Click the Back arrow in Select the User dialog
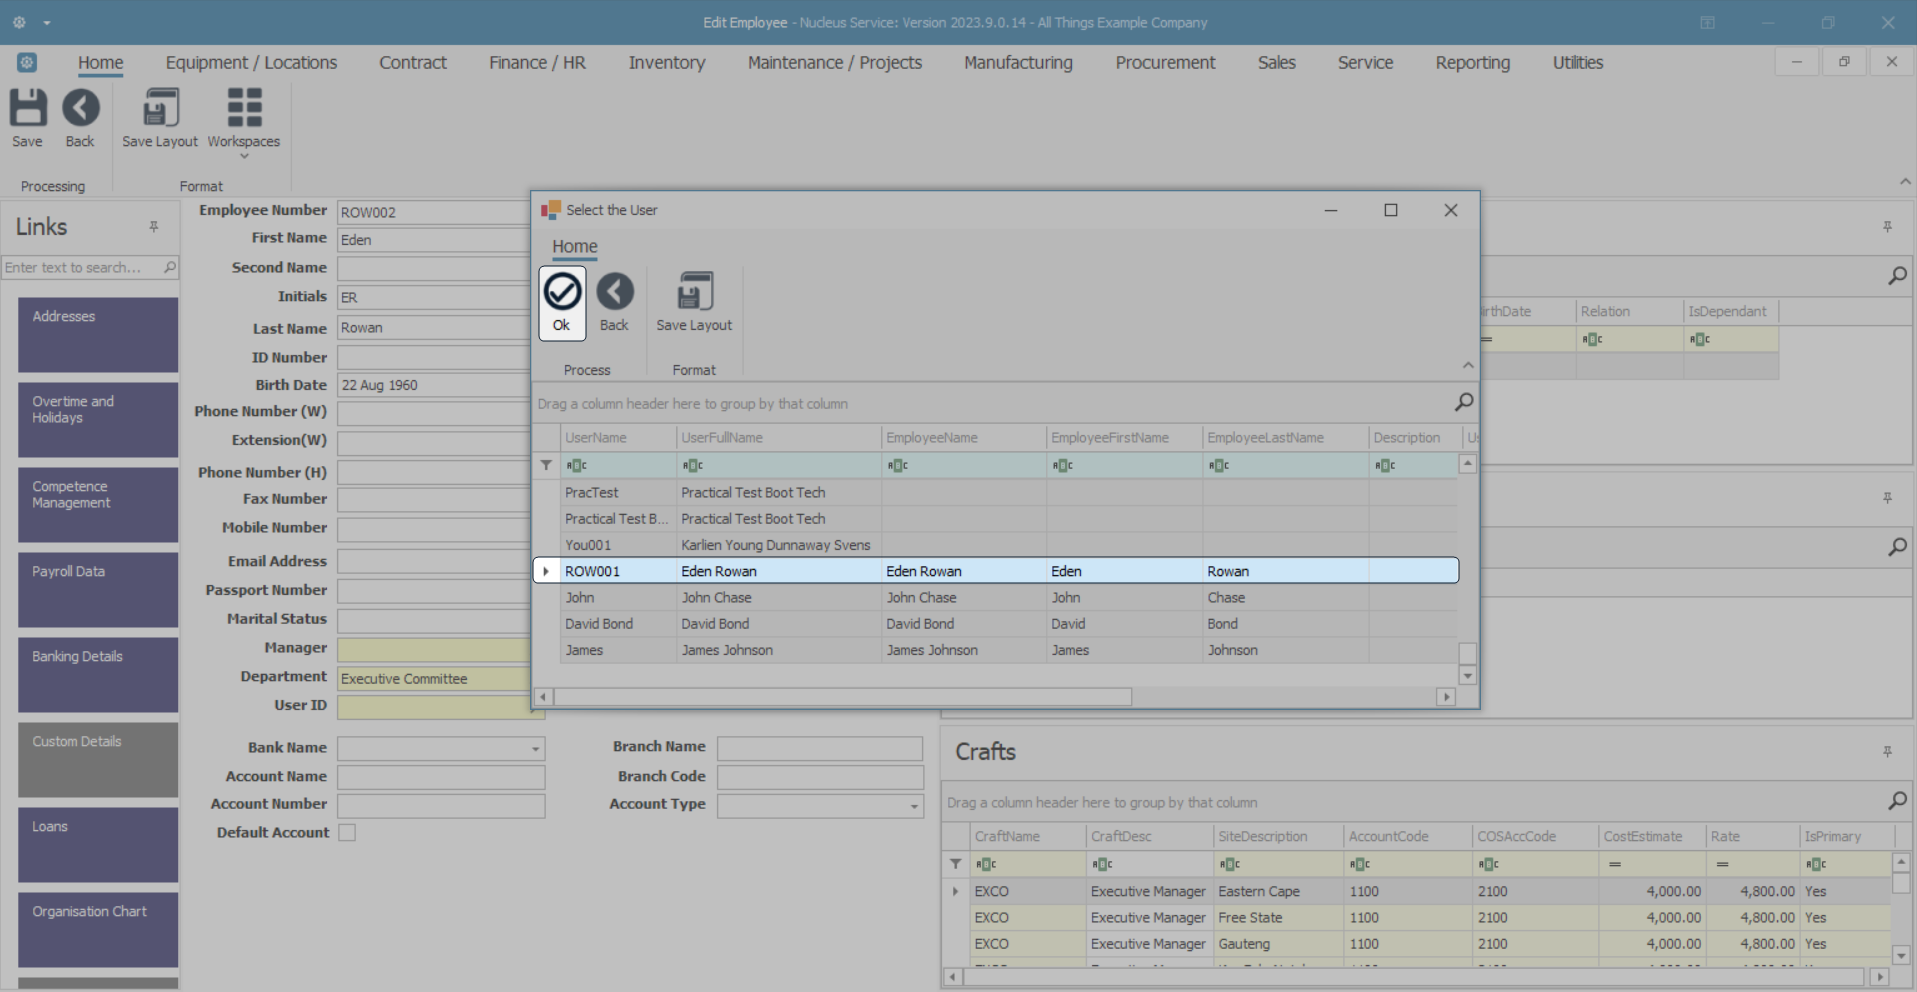 tap(614, 292)
